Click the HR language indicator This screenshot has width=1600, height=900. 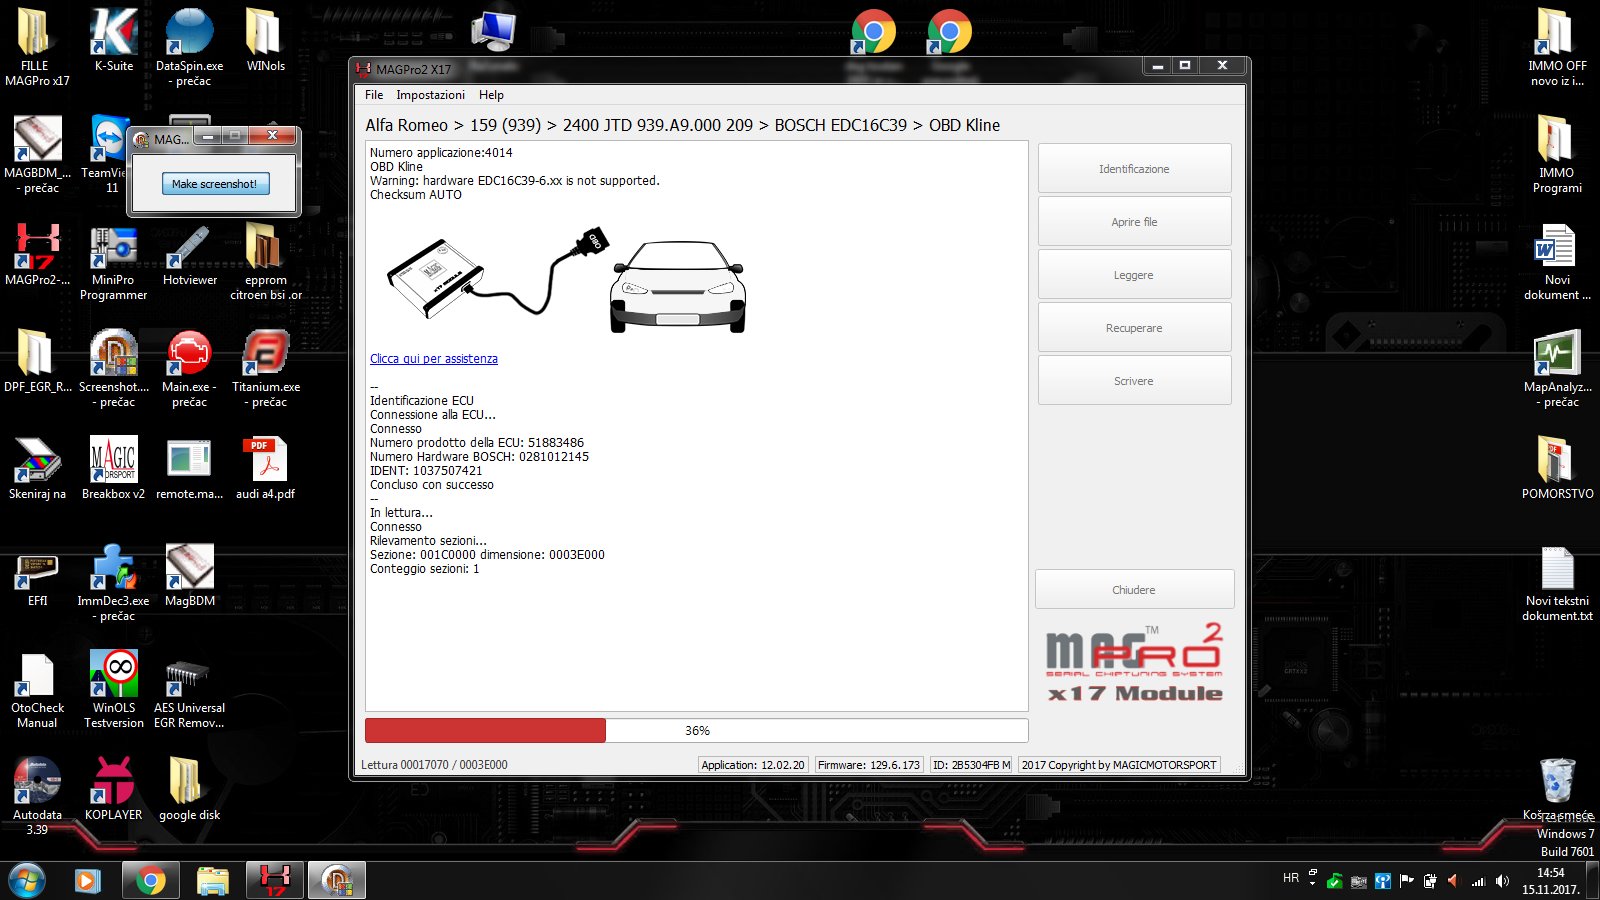click(x=1291, y=878)
